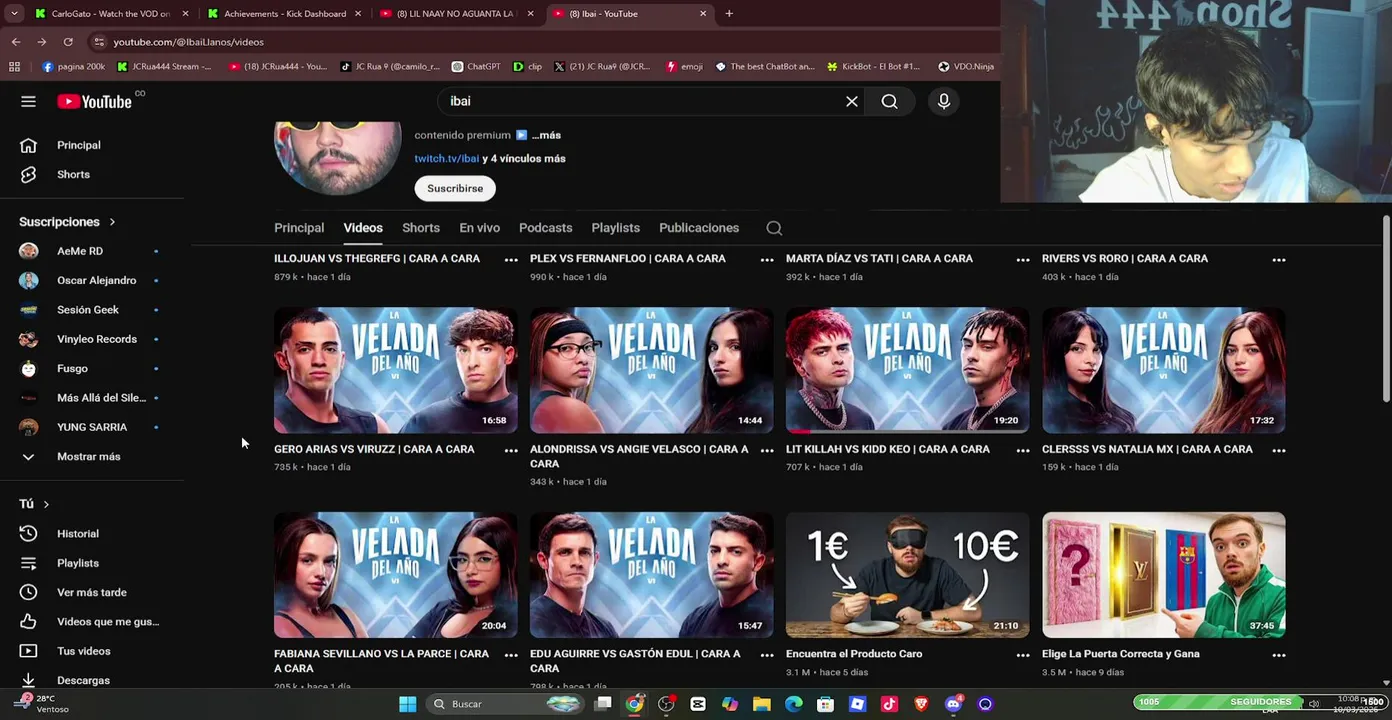
Task: Click the YouTube logo
Action: [95, 101]
